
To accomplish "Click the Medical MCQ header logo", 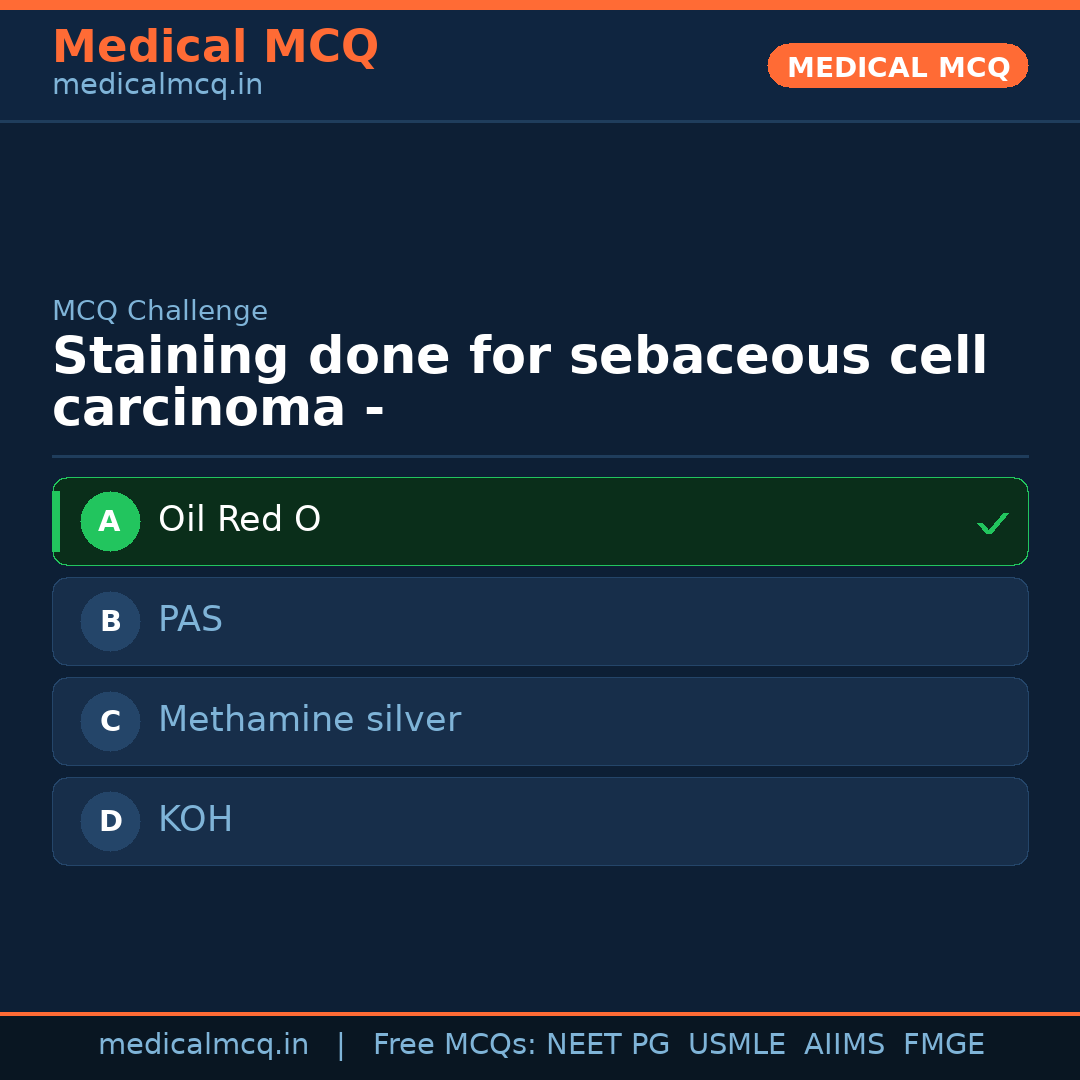I will 215,46.
